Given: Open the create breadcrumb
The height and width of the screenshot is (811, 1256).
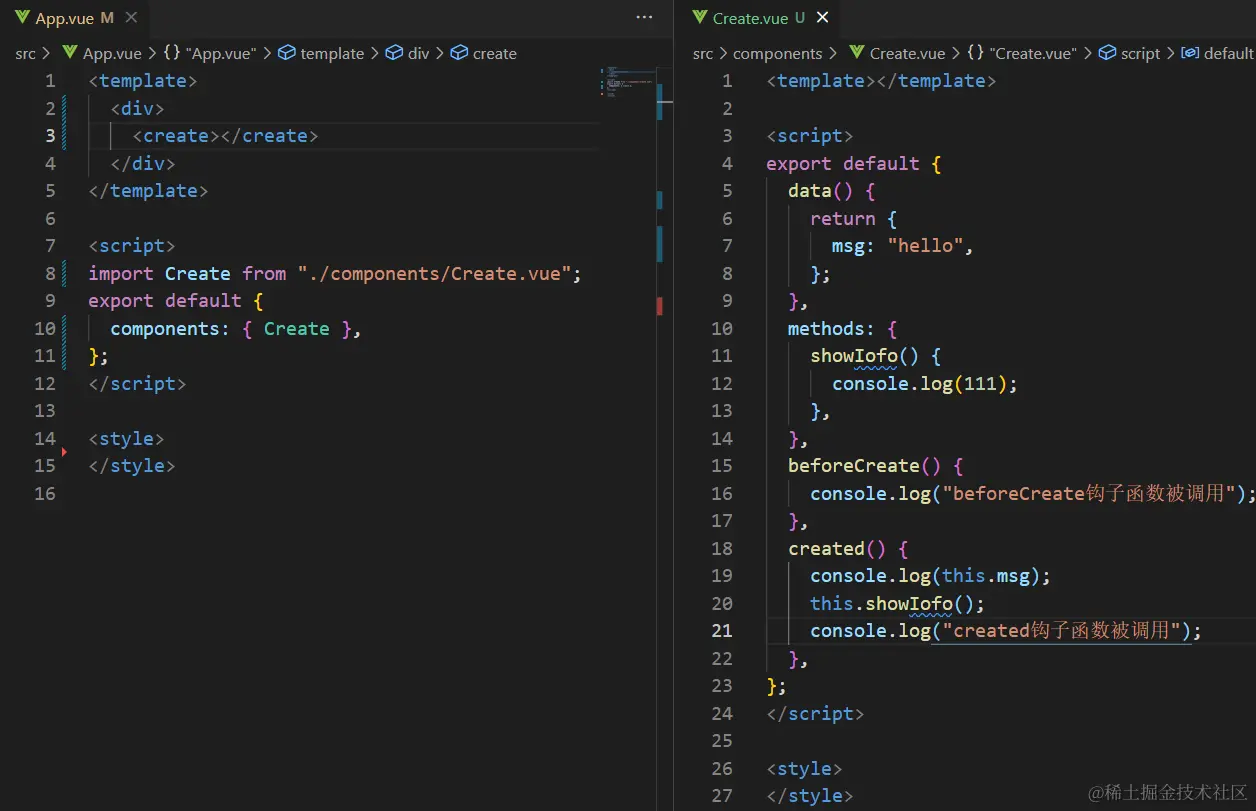Looking at the screenshot, I should 494,53.
